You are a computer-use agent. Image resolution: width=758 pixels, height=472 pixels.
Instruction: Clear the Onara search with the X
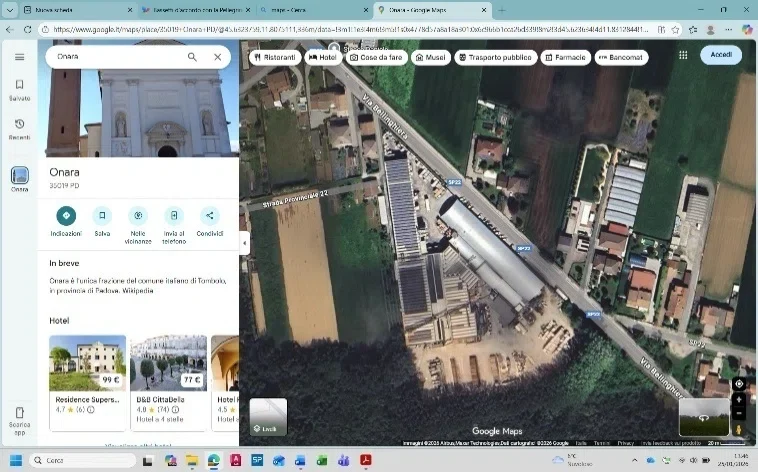pyautogui.click(x=218, y=57)
